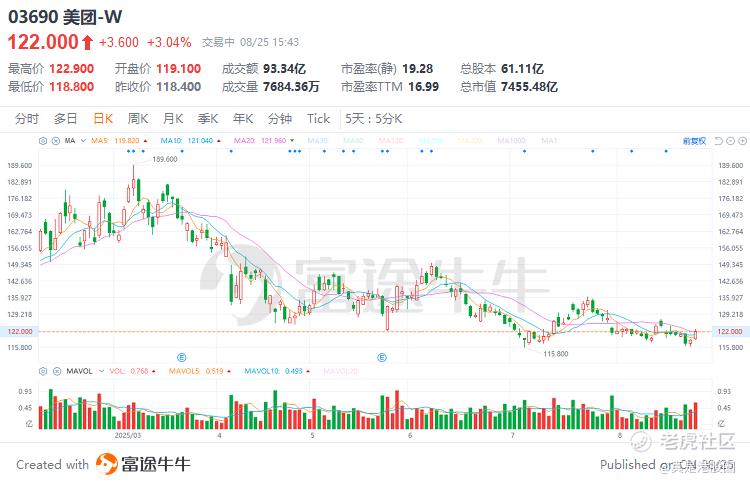The width and height of the screenshot is (750, 485).
Task: Click the 最低价 118.800 value
Action: [72, 87]
